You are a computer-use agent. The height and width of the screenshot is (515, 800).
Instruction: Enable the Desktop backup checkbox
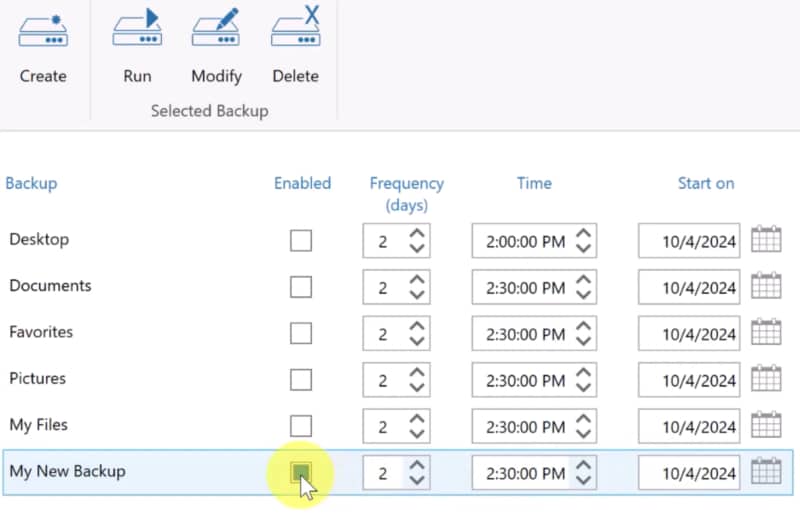pyautogui.click(x=300, y=241)
